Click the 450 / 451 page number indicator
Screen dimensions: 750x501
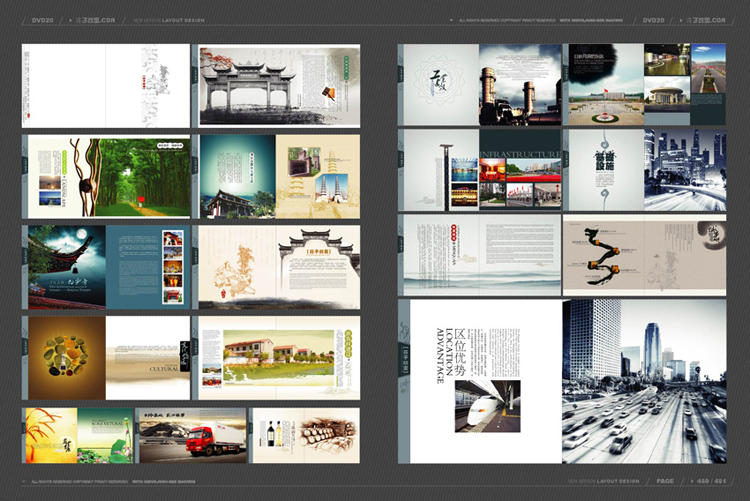(710, 481)
